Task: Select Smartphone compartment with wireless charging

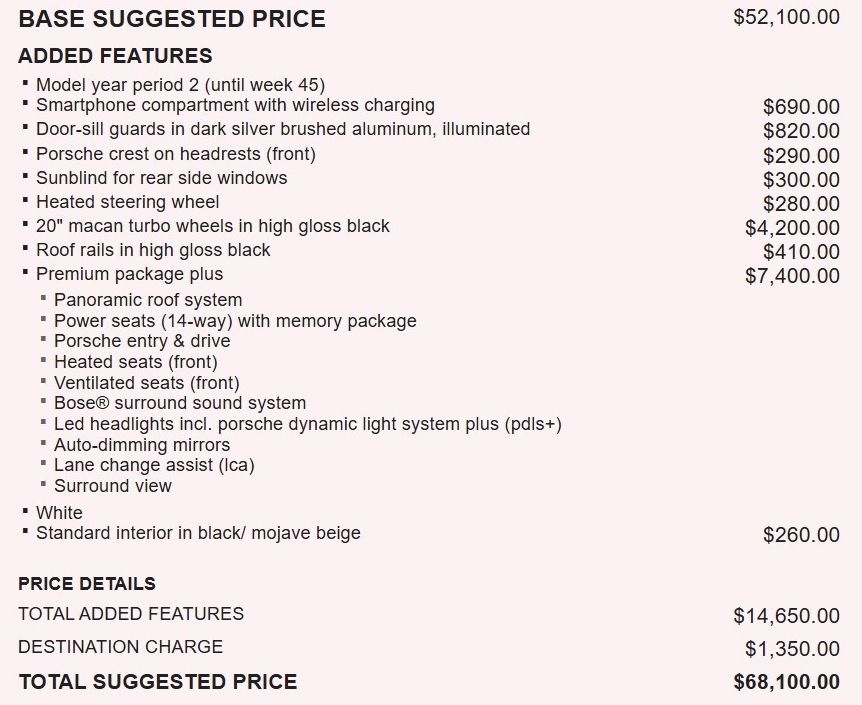Action: pyautogui.click(x=235, y=105)
